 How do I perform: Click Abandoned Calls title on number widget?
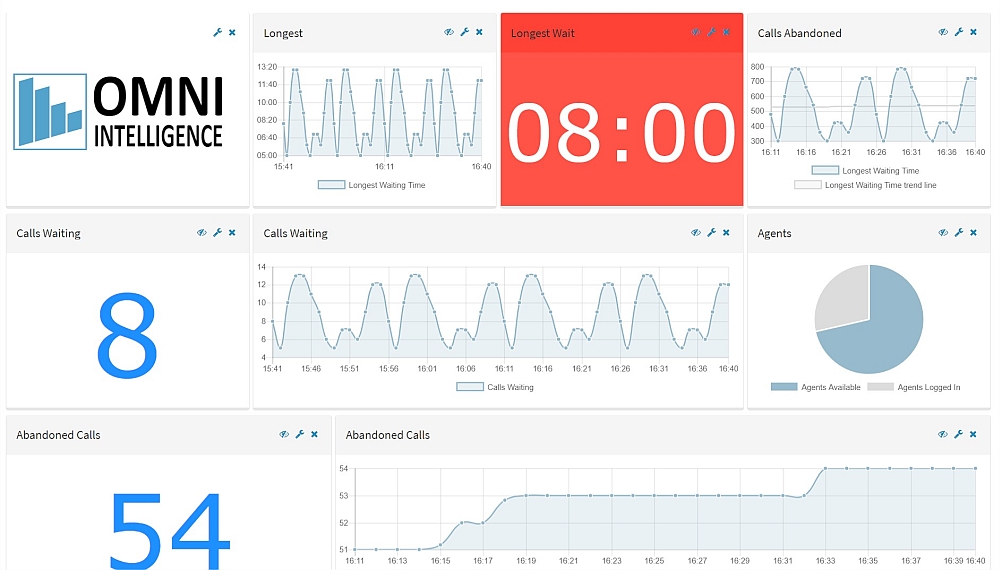58,435
